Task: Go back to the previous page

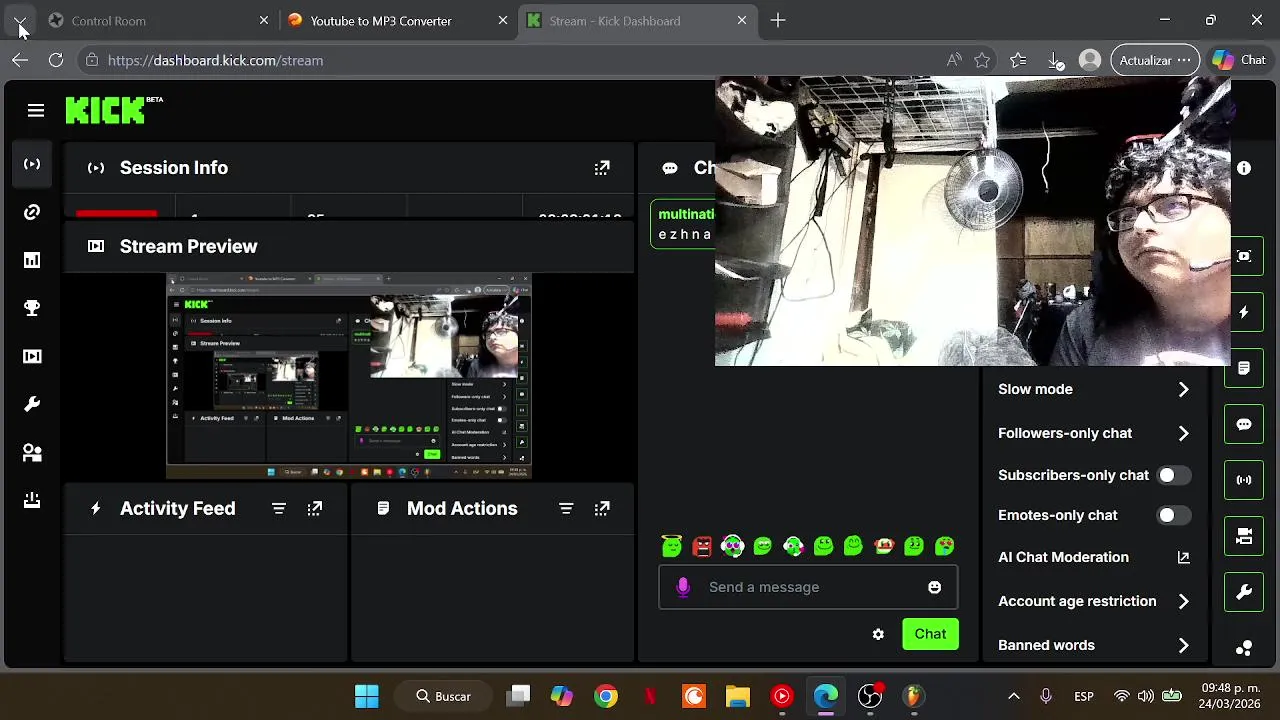Action: [20, 60]
